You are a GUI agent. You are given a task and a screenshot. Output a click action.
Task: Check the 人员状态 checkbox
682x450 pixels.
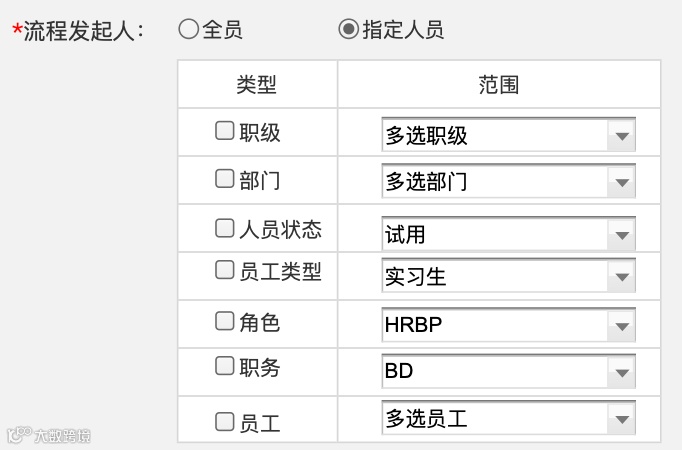[225, 229]
